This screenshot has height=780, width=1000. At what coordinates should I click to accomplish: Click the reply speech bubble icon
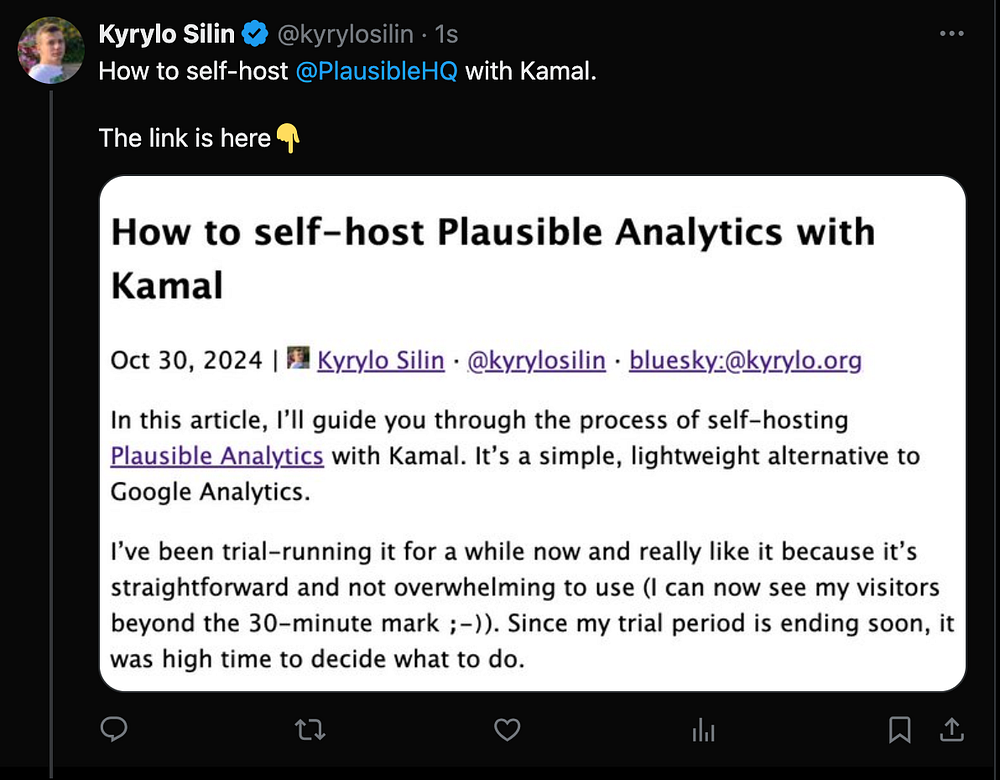click(114, 731)
